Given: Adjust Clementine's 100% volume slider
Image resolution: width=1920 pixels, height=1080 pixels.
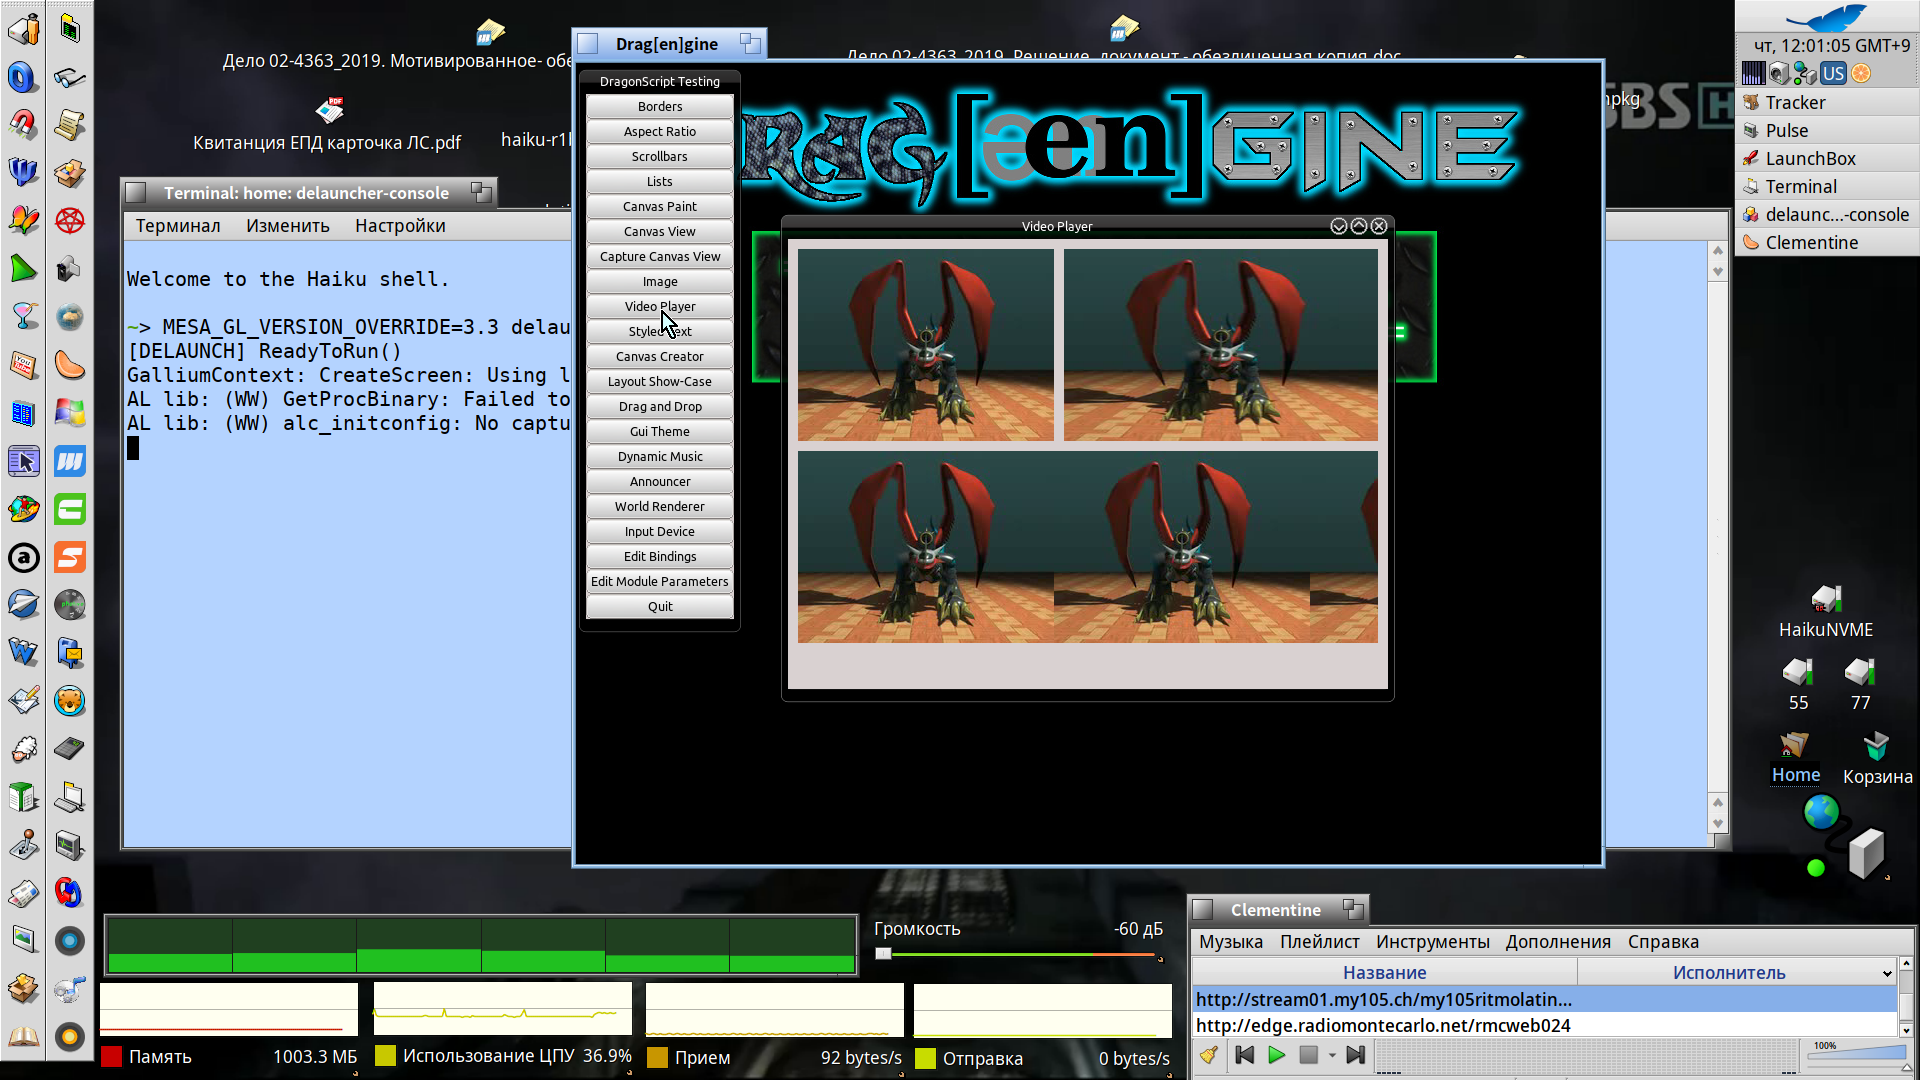Looking at the screenshot, I should coord(1857,1055).
